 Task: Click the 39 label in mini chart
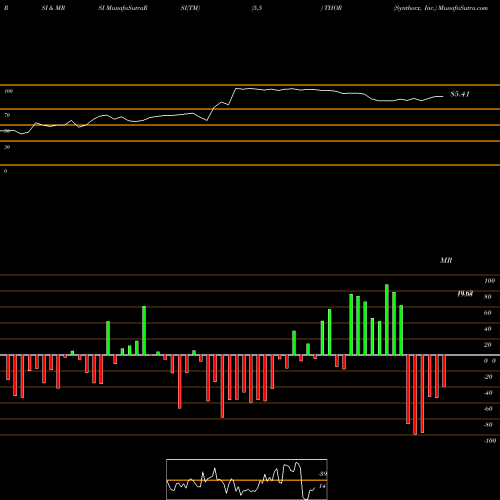323,474
